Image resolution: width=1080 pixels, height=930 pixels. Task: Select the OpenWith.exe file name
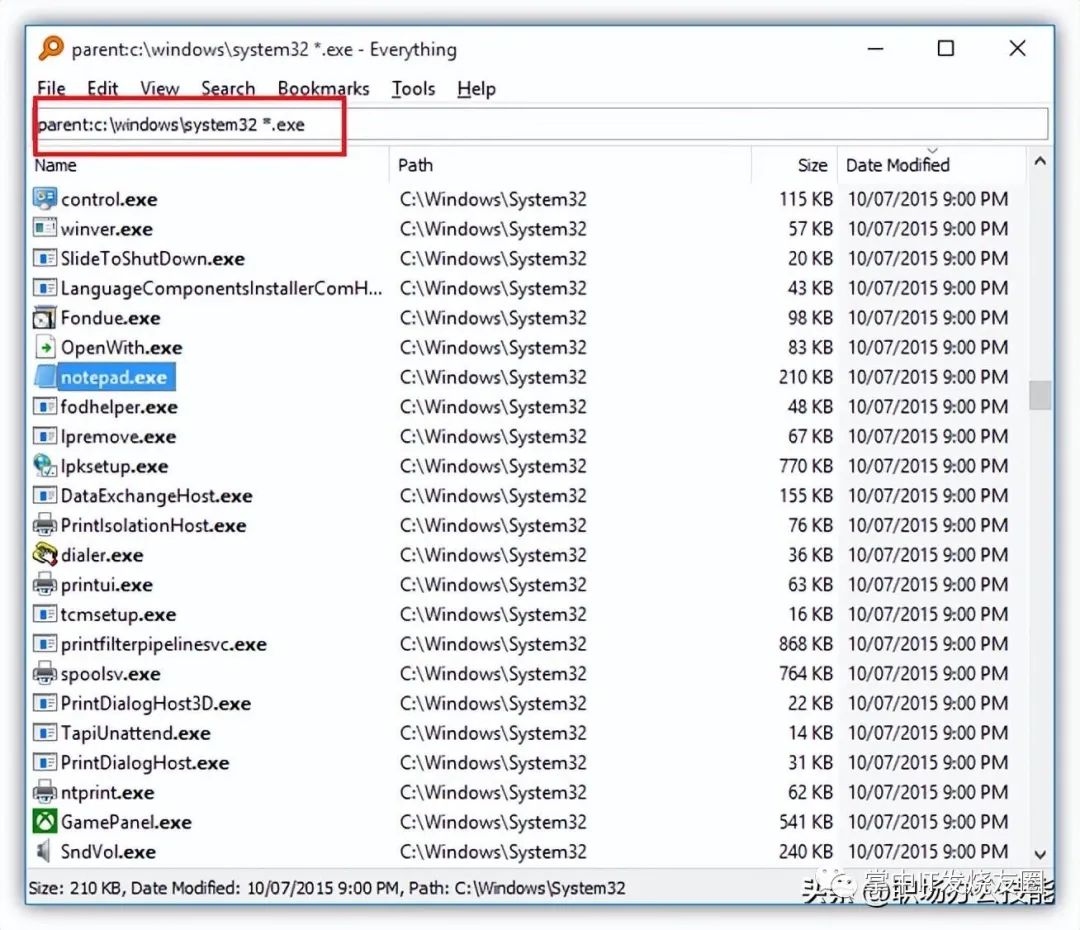click(x=121, y=348)
